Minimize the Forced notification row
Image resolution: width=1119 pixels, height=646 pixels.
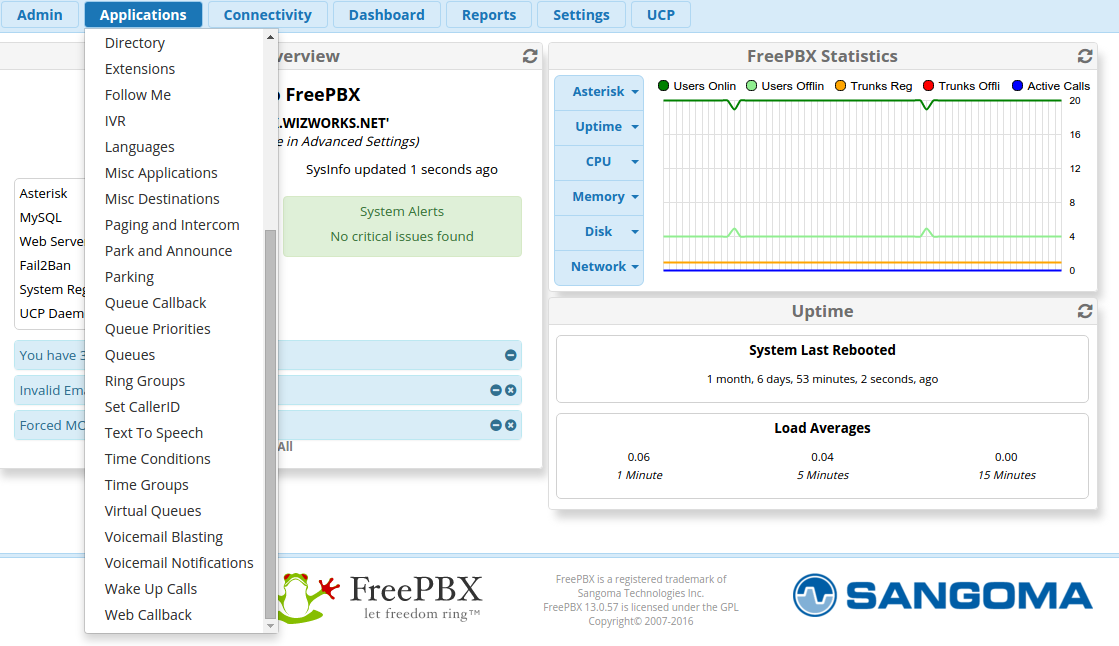[496, 425]
